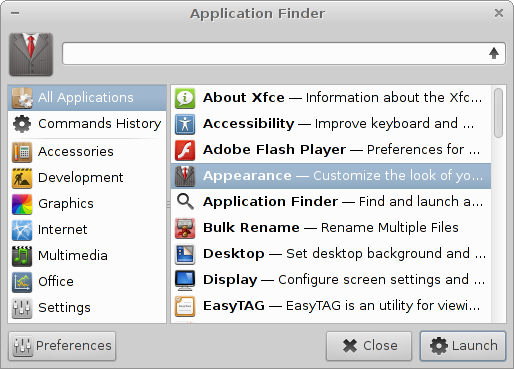
Task: Choose the Multimedia category
Action: pyautogui.click(x=87, y=256)
